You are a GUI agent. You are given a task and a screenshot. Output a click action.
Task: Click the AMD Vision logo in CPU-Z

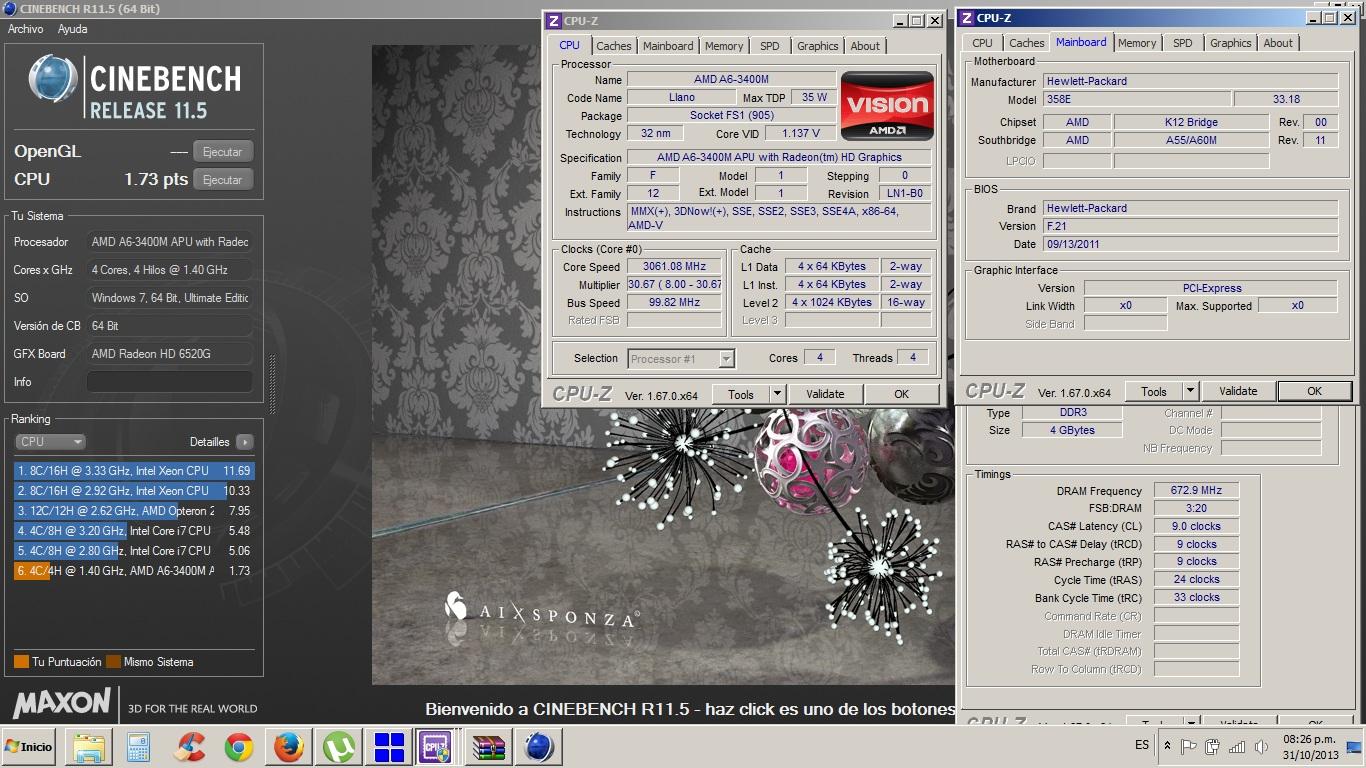[x=887, y=105]
